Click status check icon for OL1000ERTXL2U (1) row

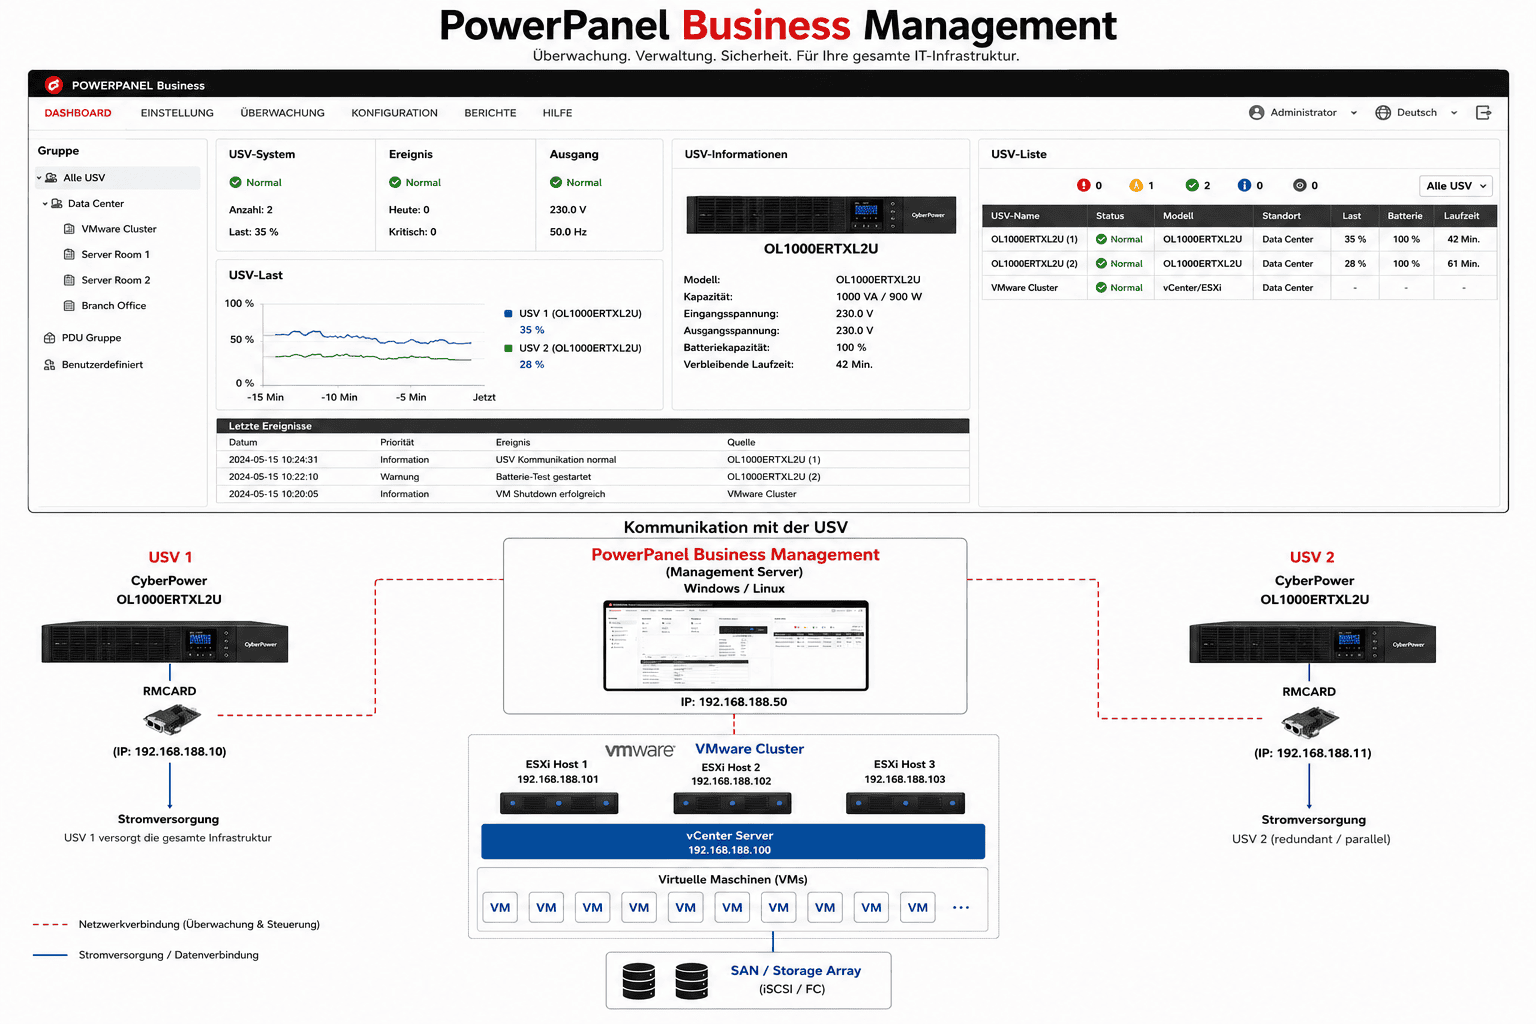coord(1101,240)
